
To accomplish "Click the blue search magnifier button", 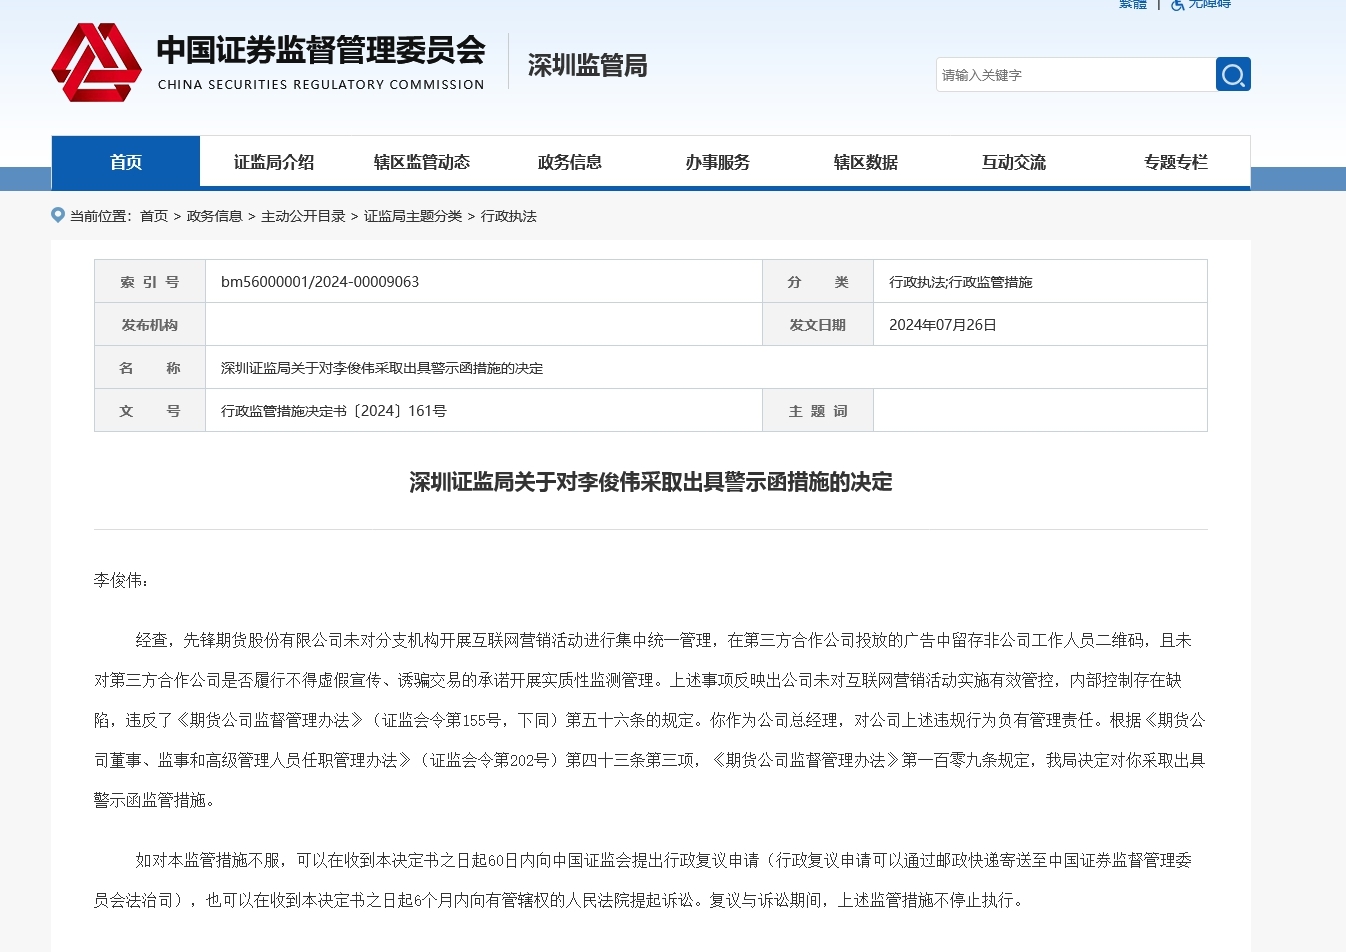I will tap(1233, 74).
